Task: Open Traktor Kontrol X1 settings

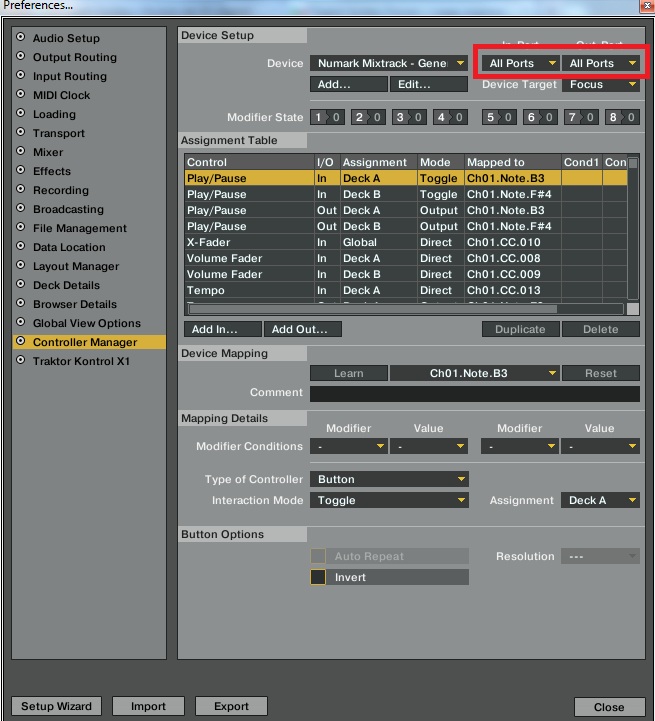Action: coord(81,361)
